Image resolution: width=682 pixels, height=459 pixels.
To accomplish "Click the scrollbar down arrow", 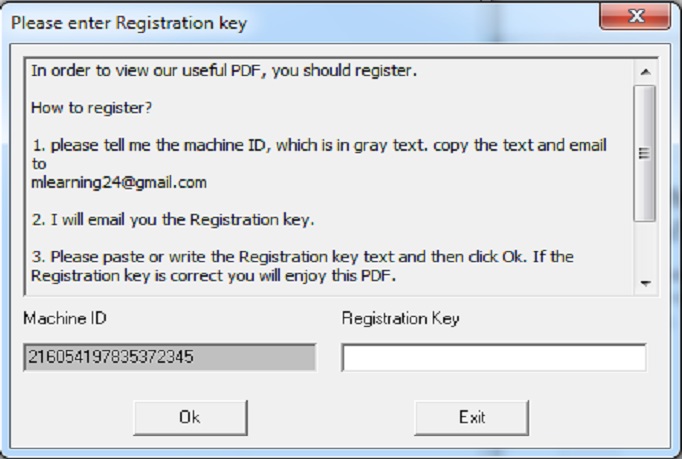I will click(644, 284).
